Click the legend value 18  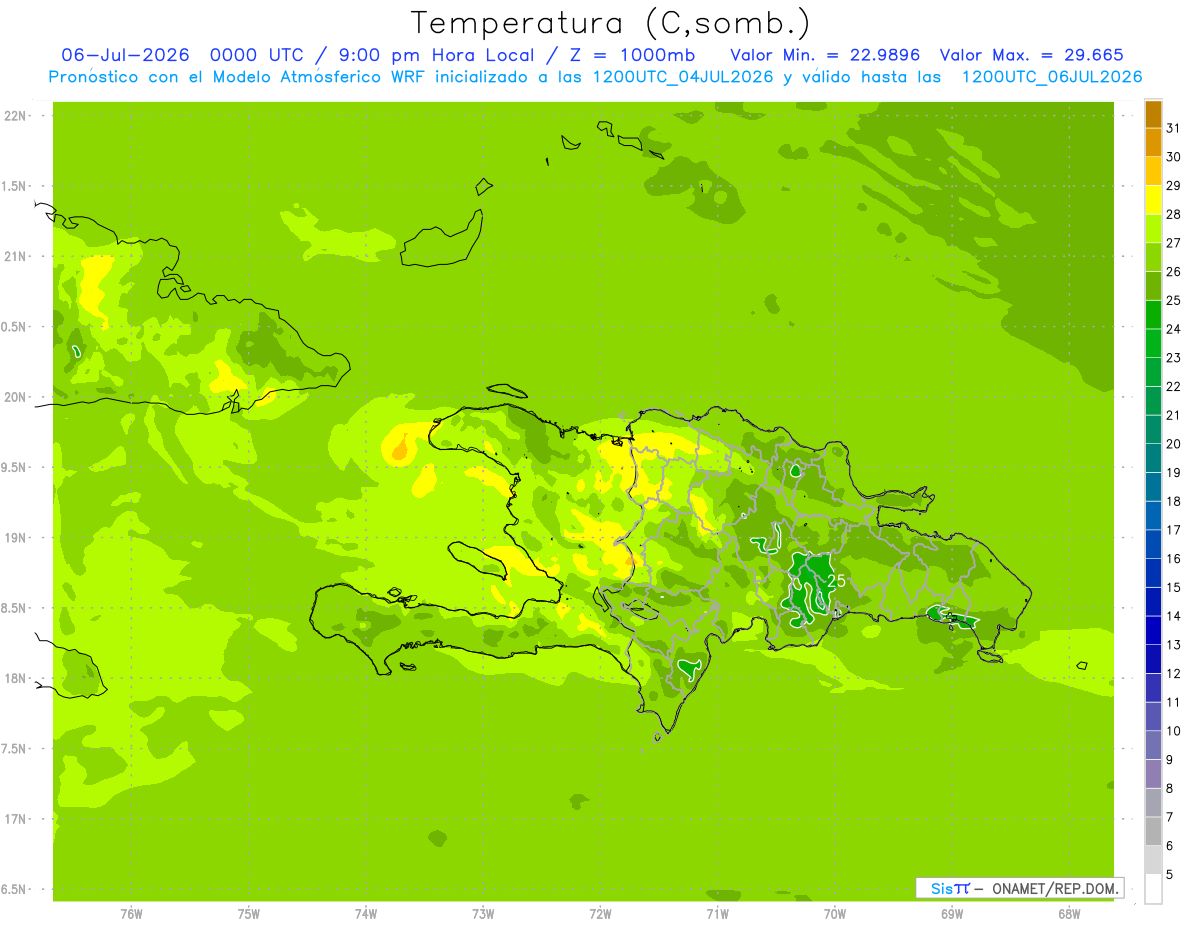coord(1174,501)
